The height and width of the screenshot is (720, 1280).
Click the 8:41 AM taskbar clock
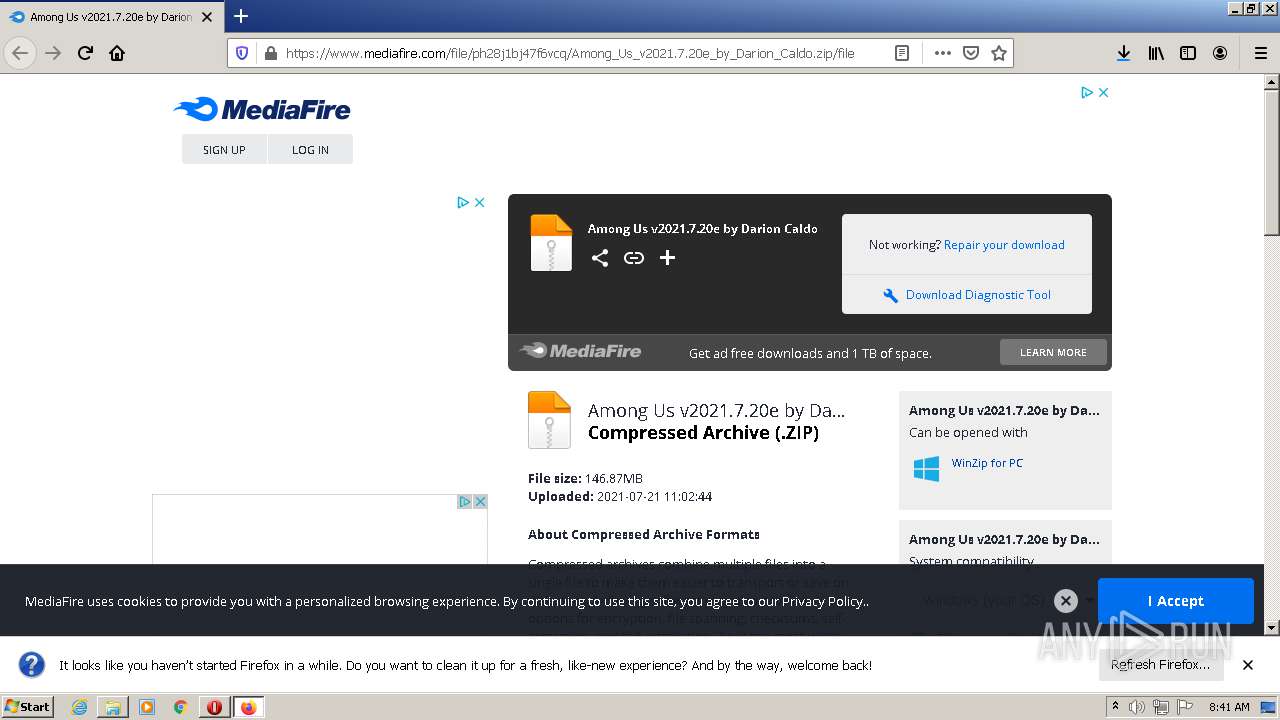tap(1229, 707)
